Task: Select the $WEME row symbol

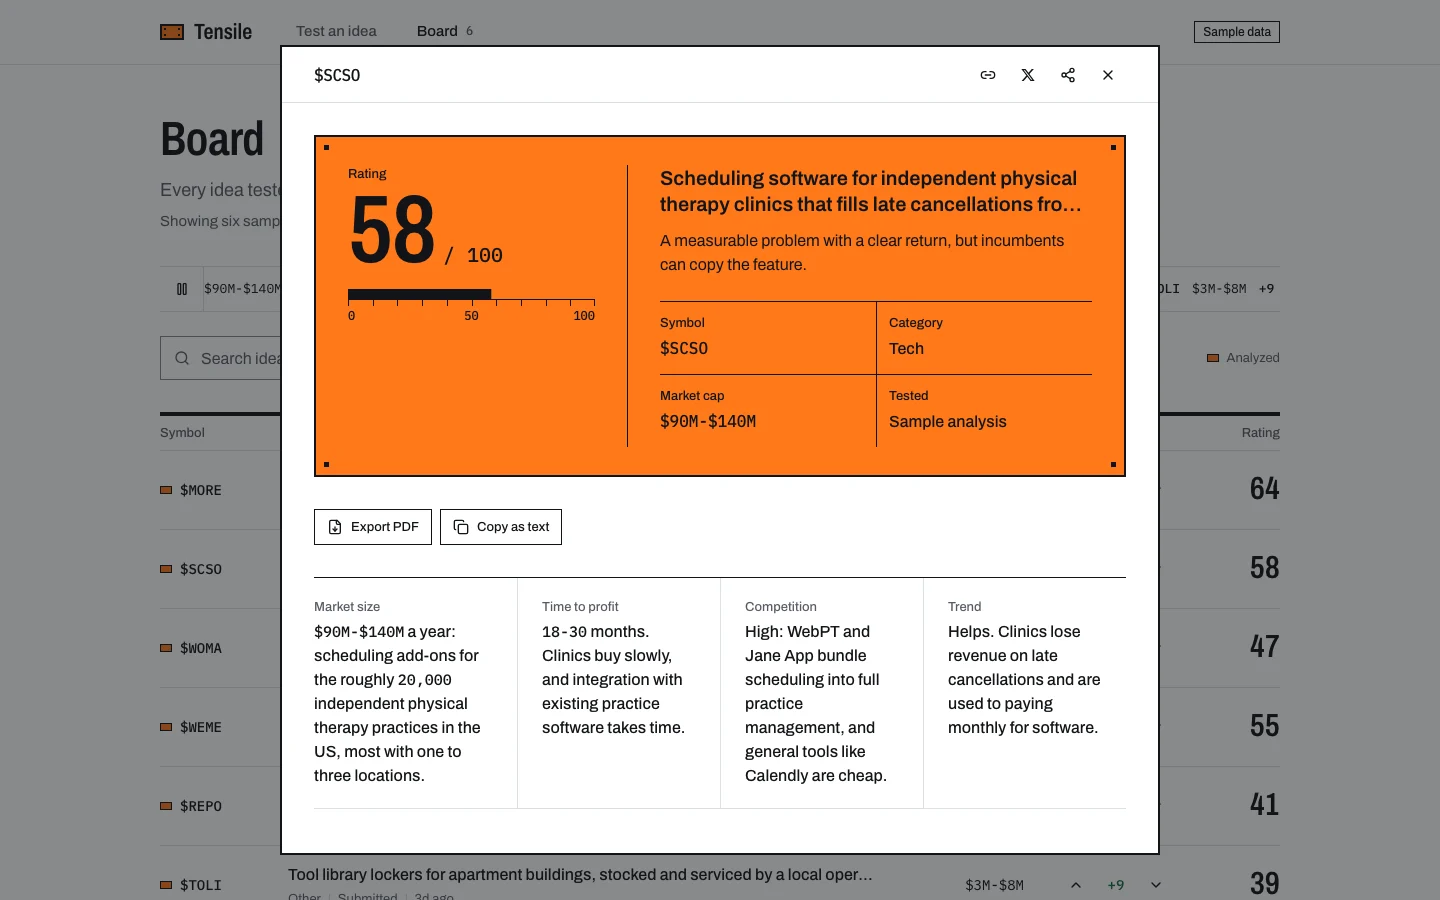Action: coord(201,727)
